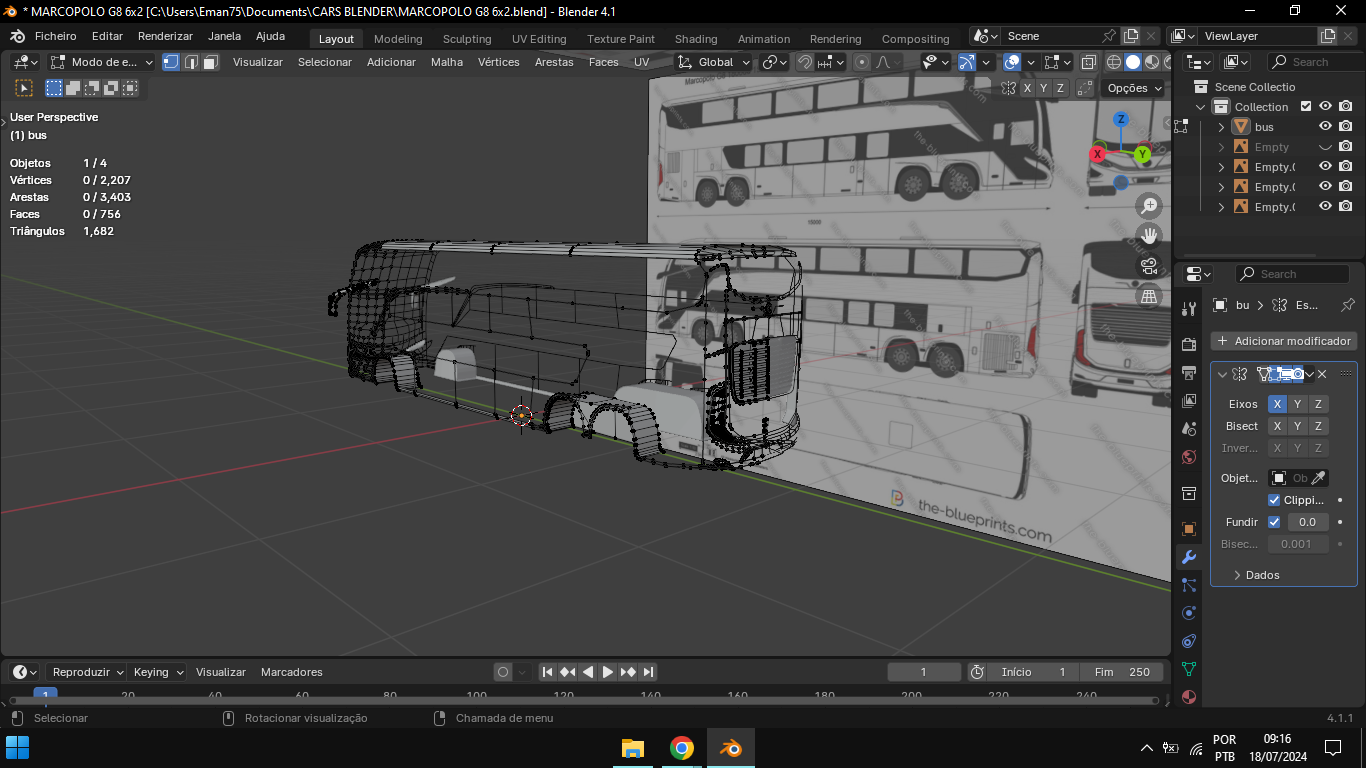Switch perspective/orthographic grid gizmo
Image resolution: width=1366 pixels, height=768 pixels.
[1150, 296]
